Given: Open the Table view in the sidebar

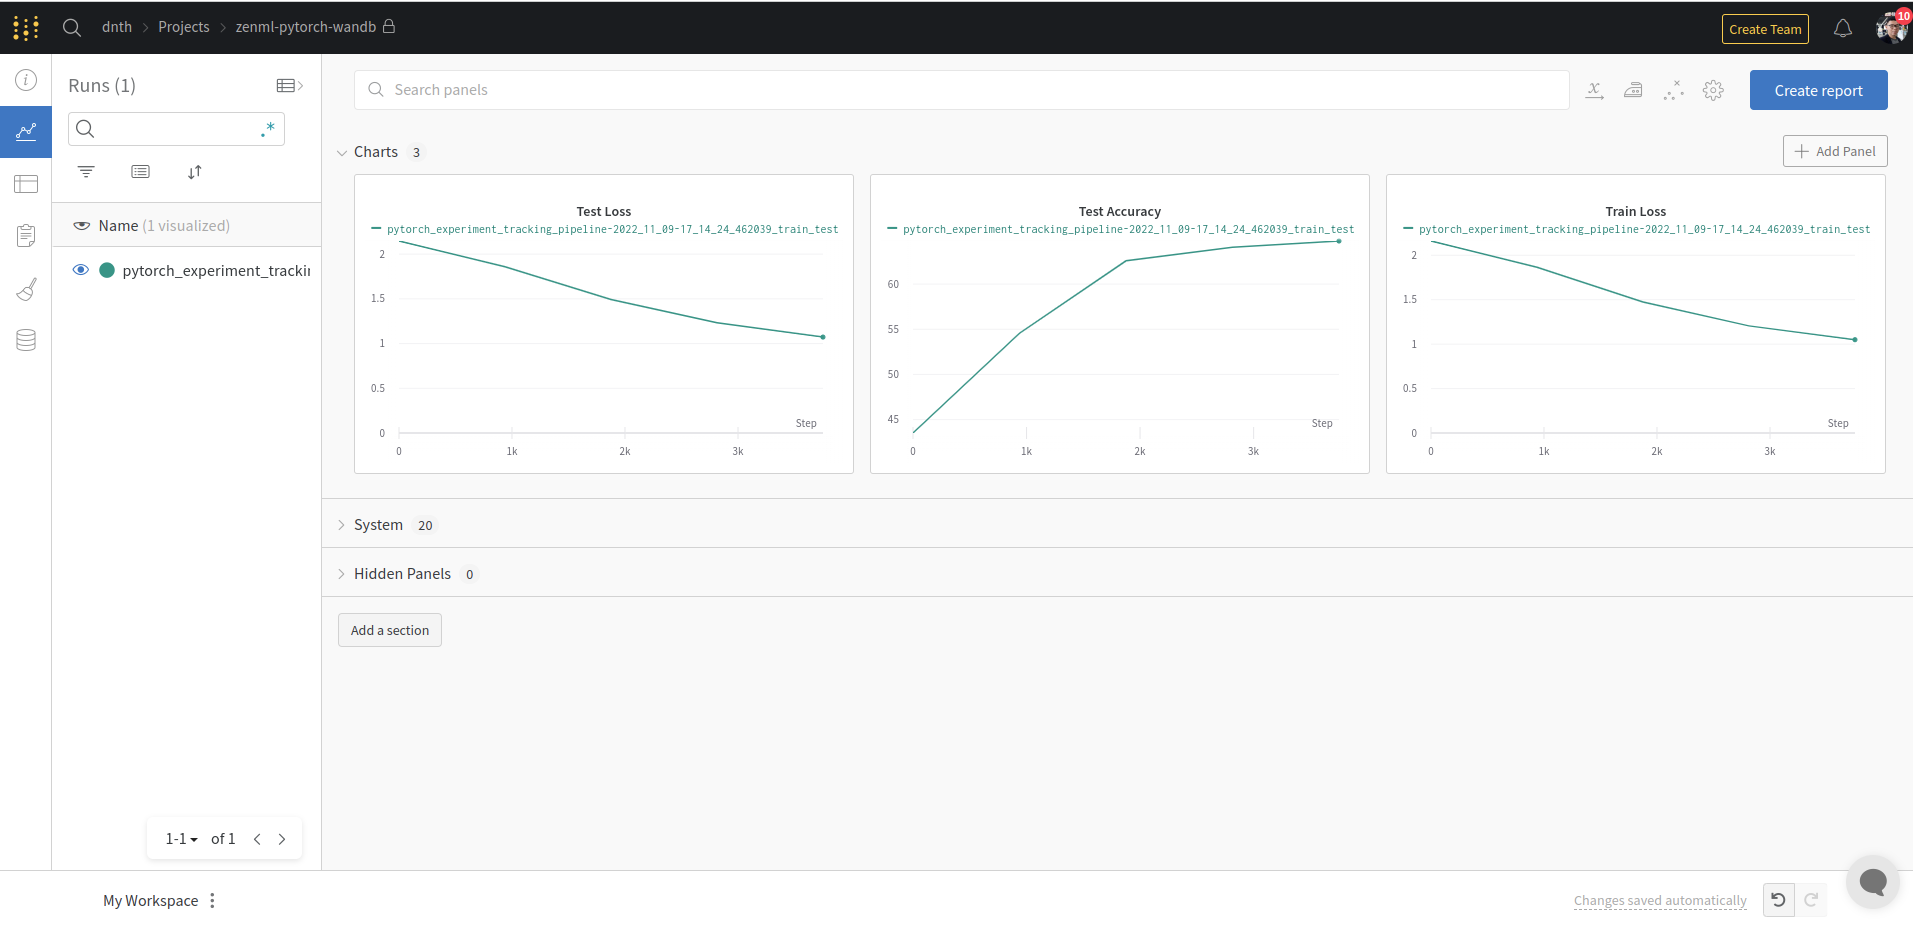Looking at the screenshot, I should click(26, 184).
